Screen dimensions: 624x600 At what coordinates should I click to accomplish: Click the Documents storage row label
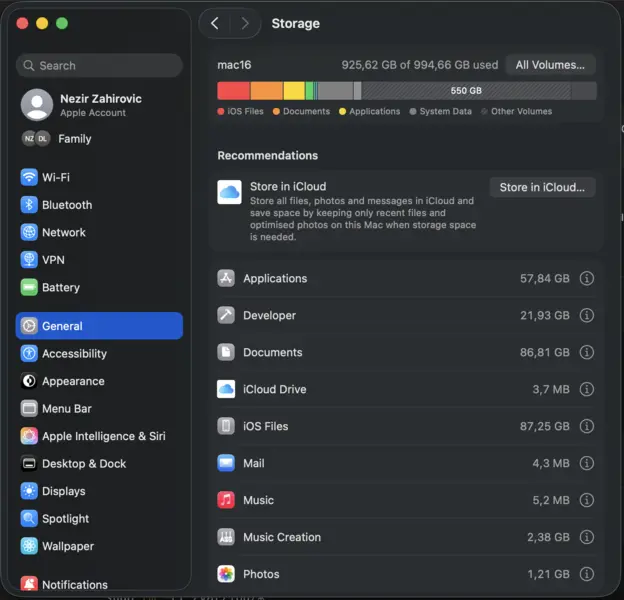point(273,352)
